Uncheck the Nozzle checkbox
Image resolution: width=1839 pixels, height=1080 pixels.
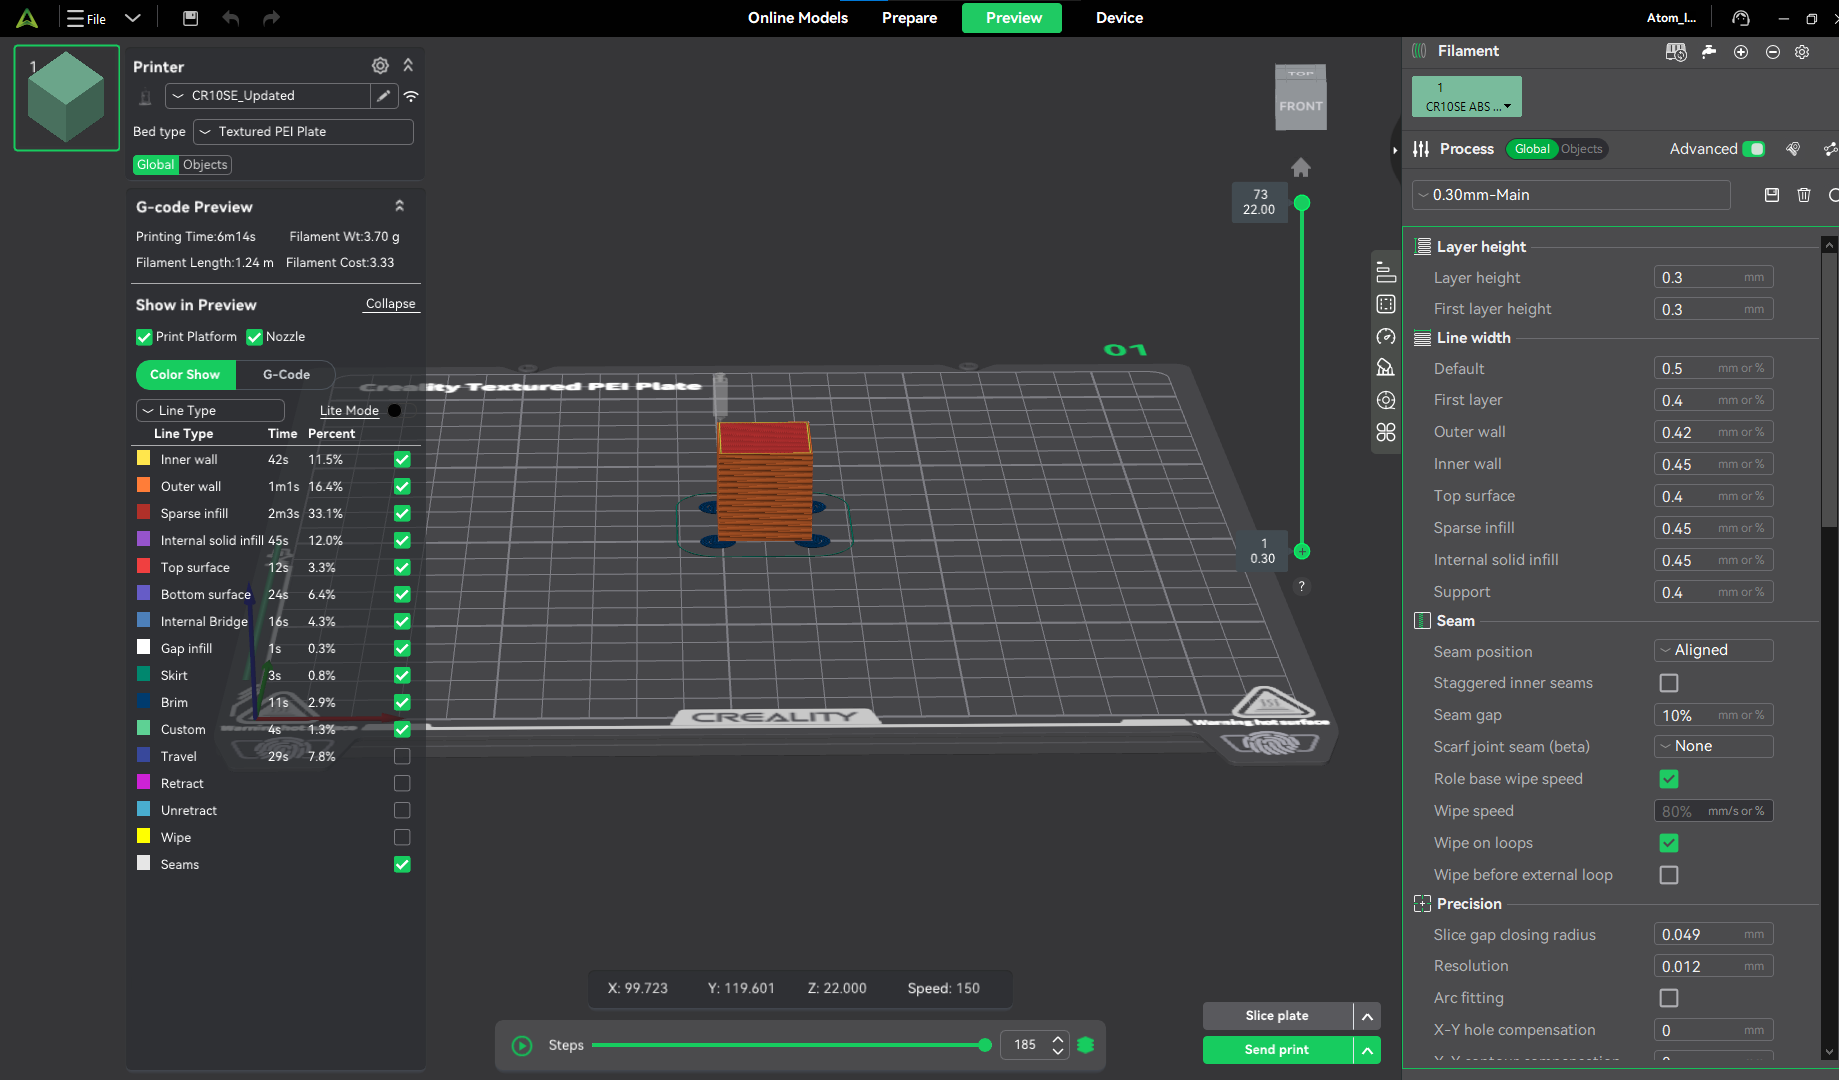[x=254, y=337]
